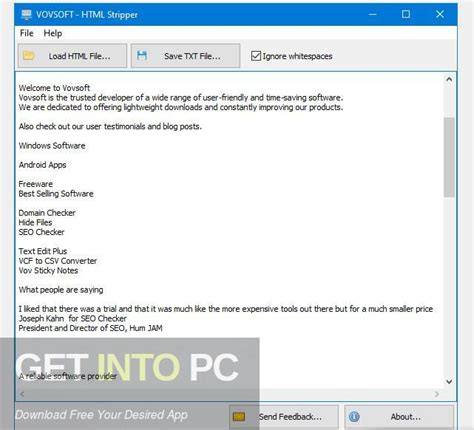Click the vertical scrollbar up arrow

coord(449,79)
